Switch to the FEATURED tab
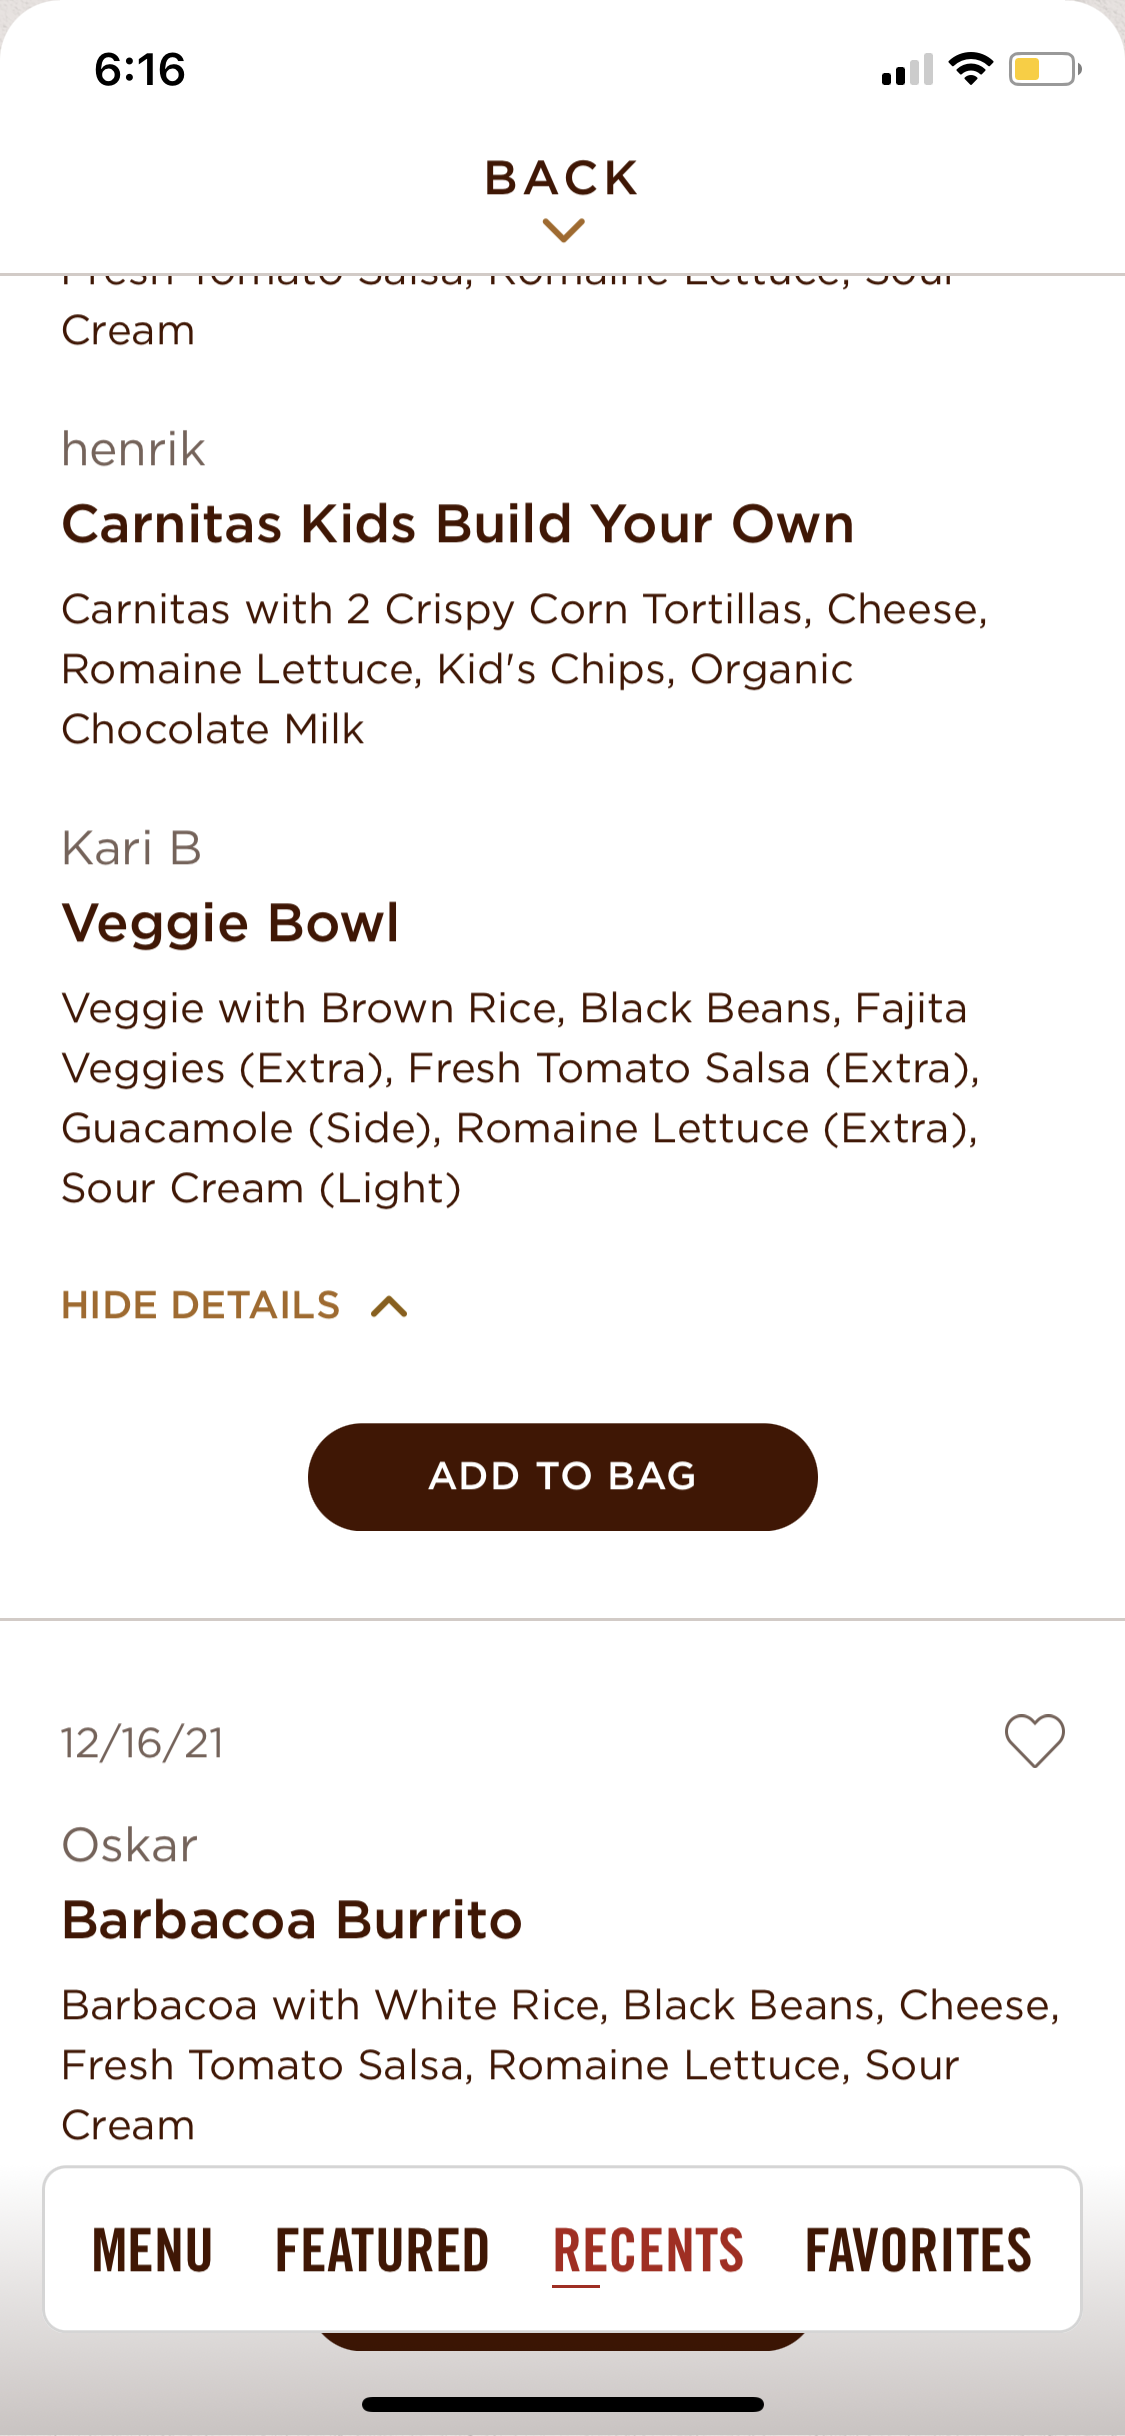The image size is (1125, 2436). coord(382,2251)
